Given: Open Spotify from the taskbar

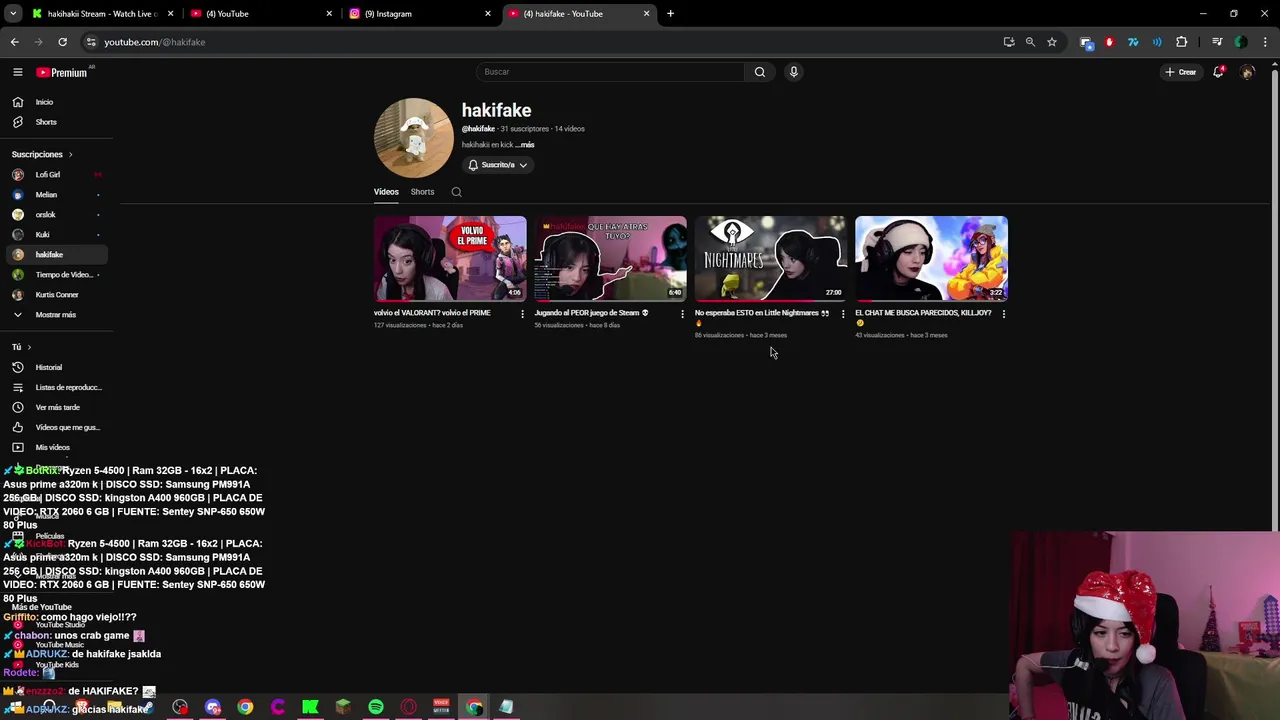Looking at the screenshot, I should 376,707.
